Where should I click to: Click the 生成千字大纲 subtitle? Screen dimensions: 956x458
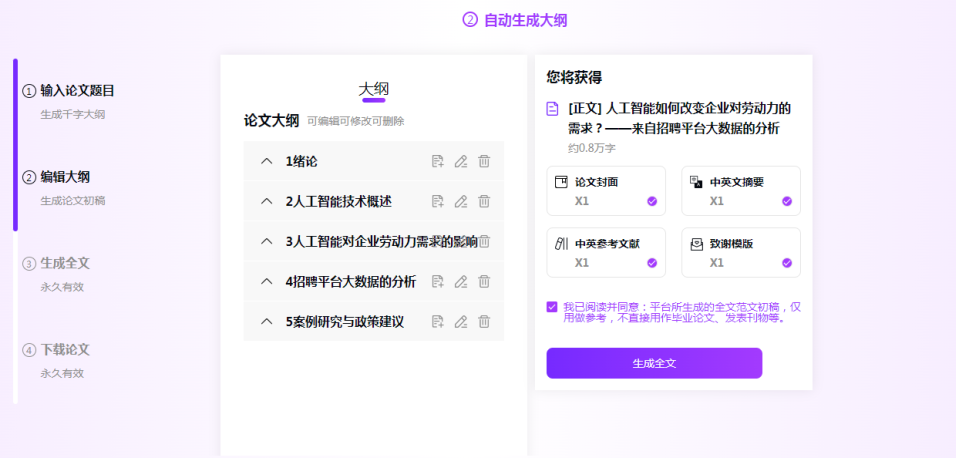pyautogui.click(x=73, y=114)
